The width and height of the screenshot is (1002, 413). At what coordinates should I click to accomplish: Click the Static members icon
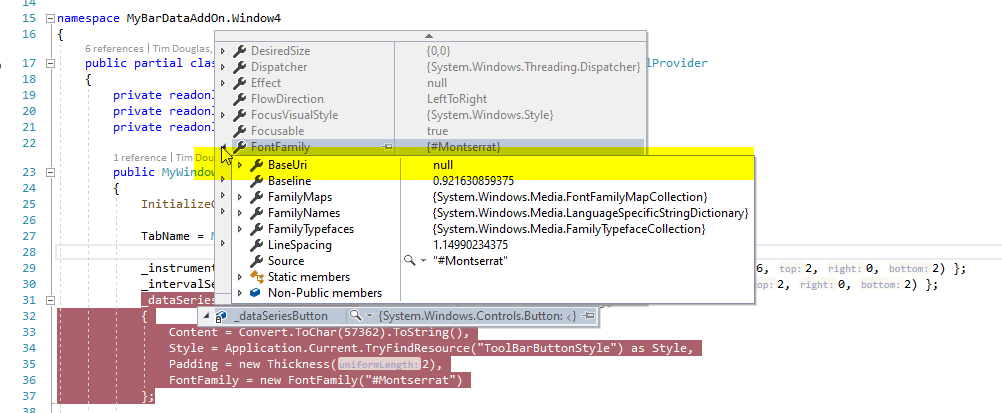pos(256,277)
